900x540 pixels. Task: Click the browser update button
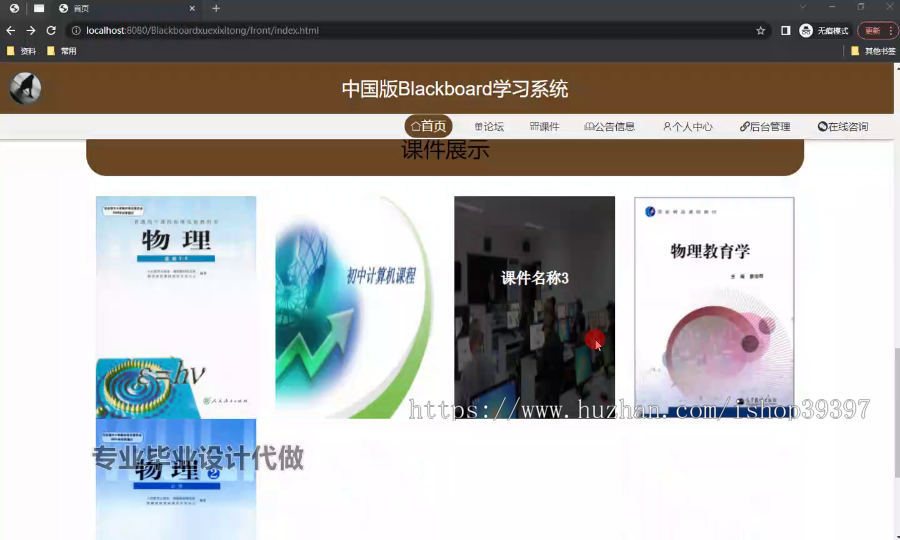(x=876, y=30)
